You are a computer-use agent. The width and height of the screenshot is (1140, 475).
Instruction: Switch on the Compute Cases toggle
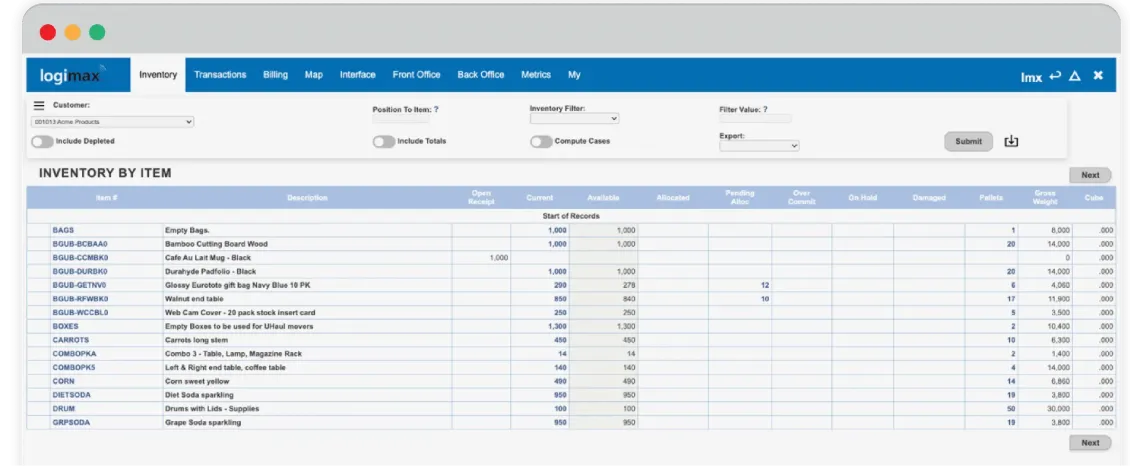click(541, 142)
